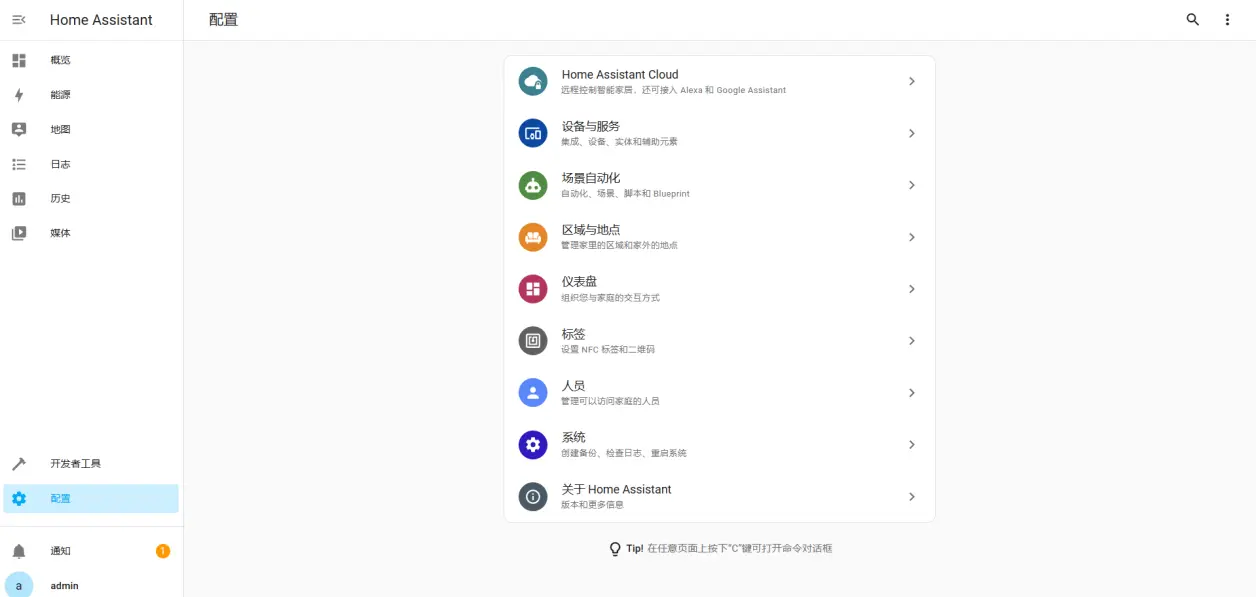Open 开发者工具 label in sidebar

click(76, 464)
